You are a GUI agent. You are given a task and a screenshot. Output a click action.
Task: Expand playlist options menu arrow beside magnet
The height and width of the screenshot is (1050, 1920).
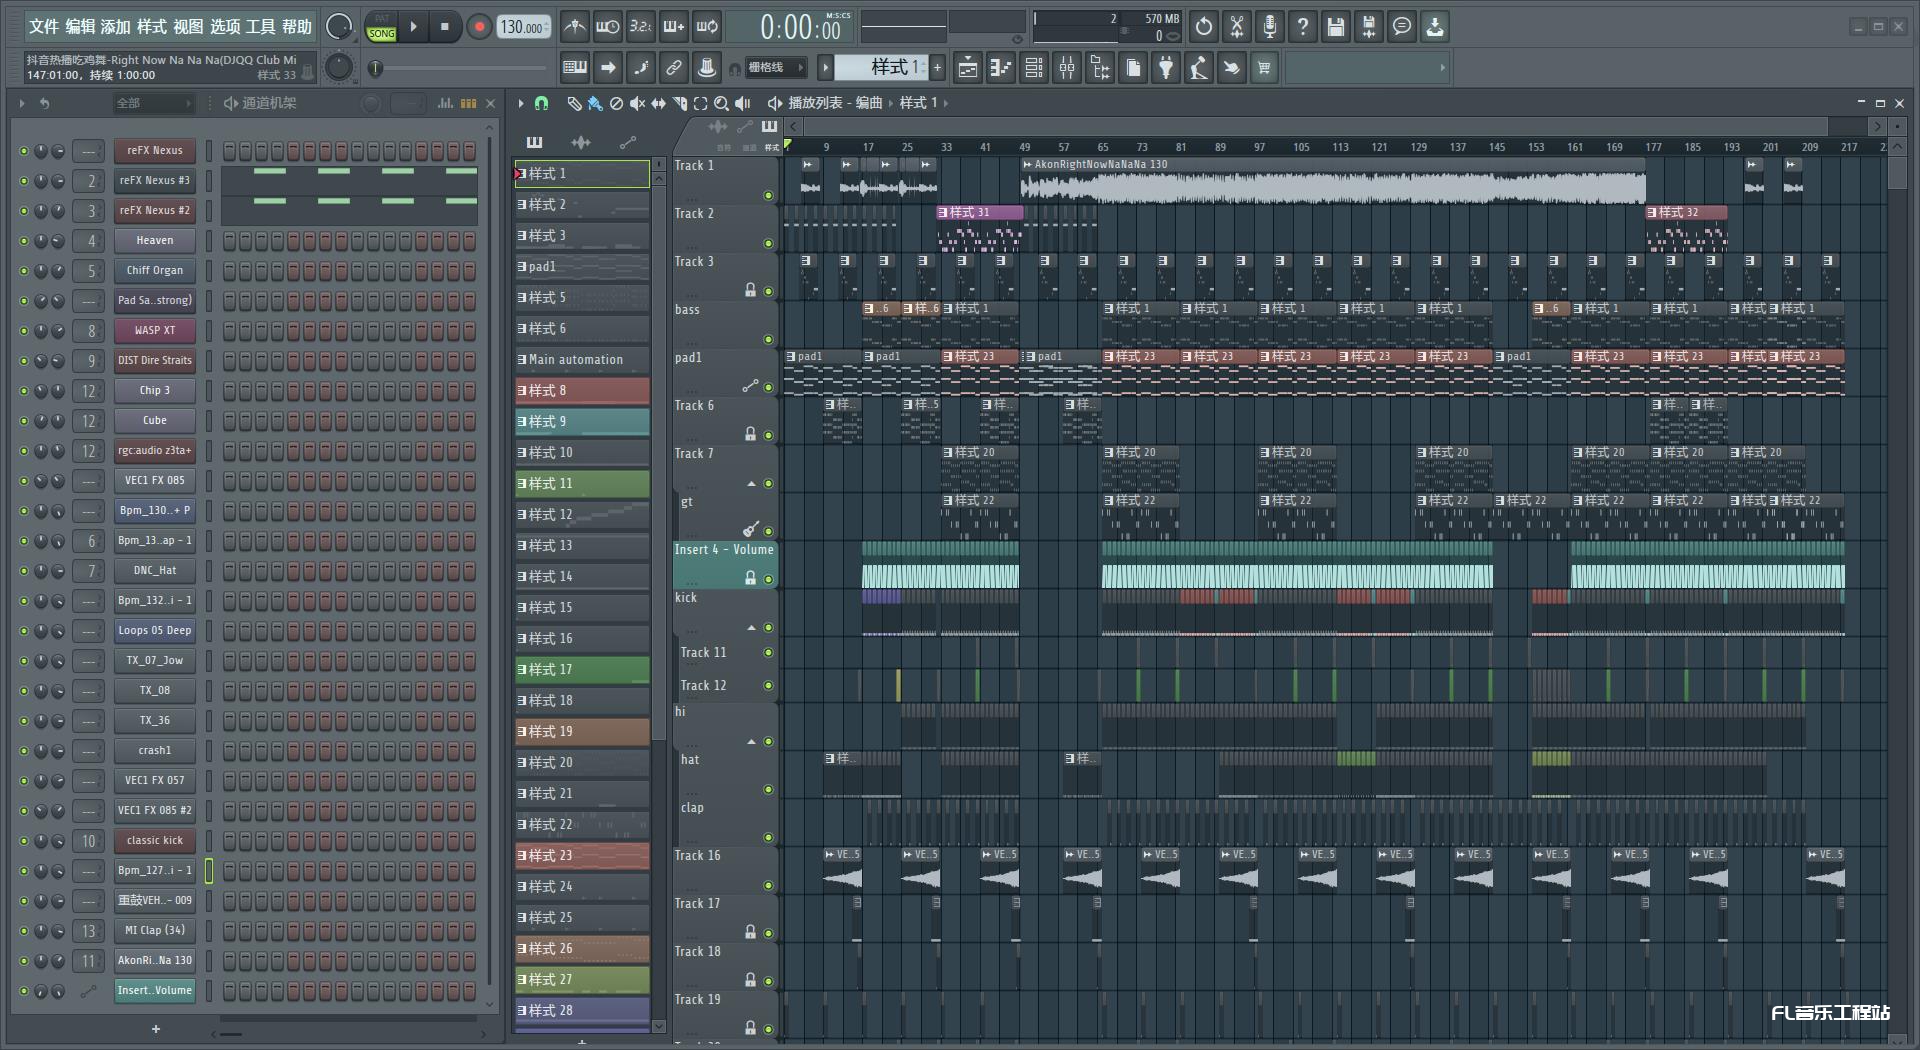(521, 103)
